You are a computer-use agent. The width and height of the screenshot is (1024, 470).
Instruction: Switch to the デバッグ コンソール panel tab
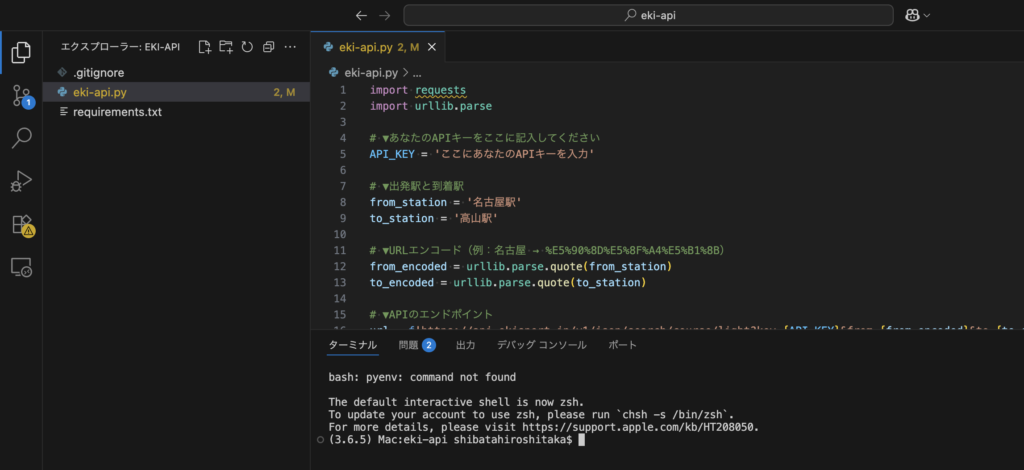[x=541, y=345]
